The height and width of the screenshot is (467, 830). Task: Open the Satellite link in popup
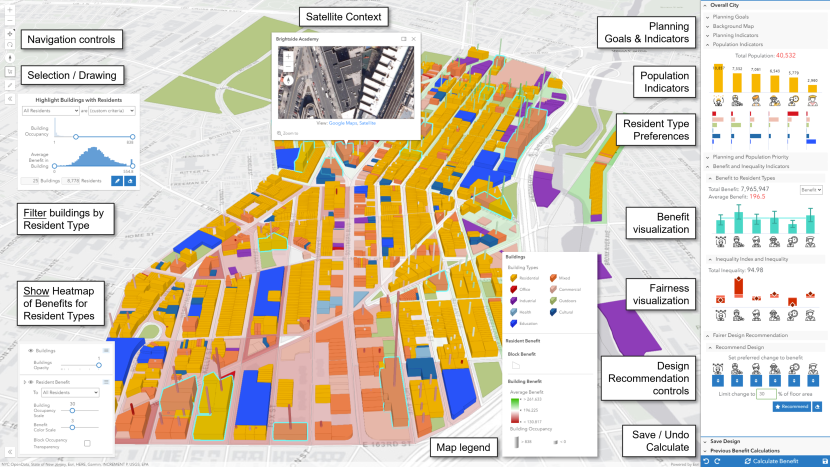pyautogui.click(x=367, y=123)
